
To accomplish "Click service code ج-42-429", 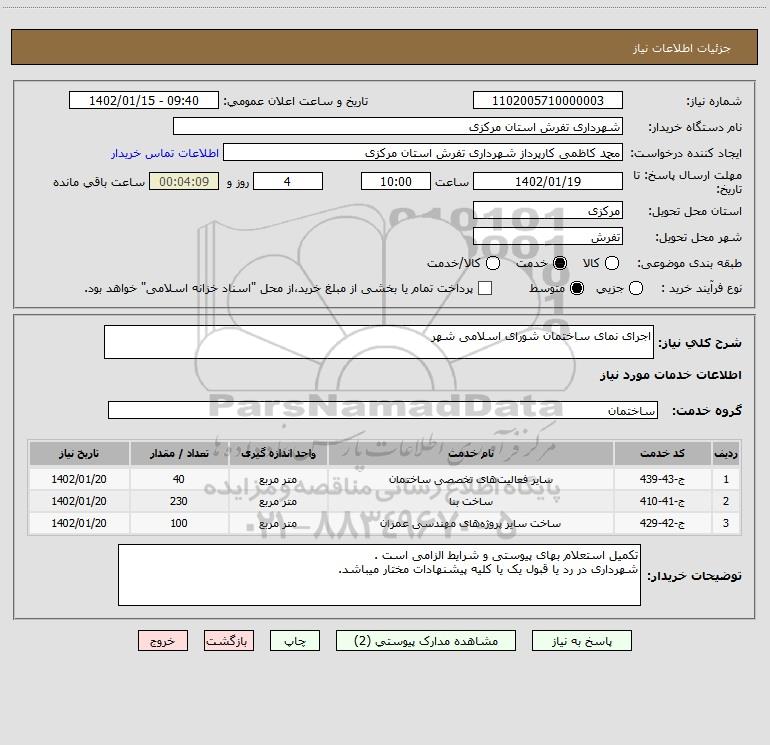I will click(662, 524).
